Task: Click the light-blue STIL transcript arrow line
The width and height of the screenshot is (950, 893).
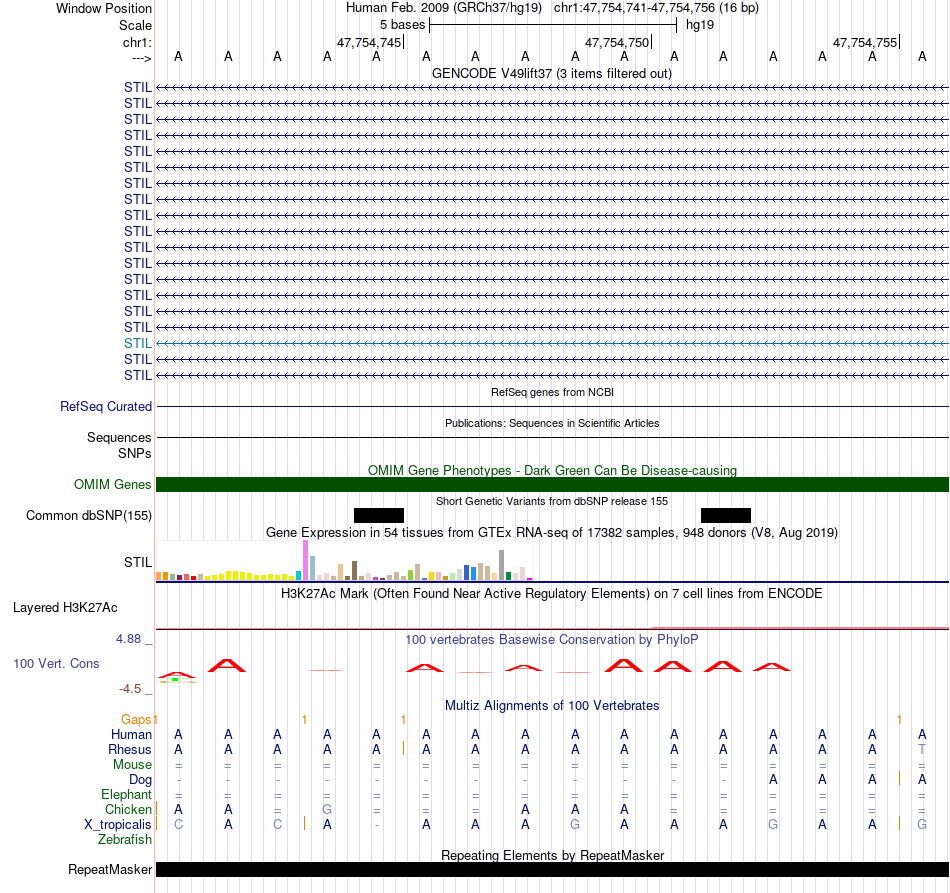Action: [552, 344]
